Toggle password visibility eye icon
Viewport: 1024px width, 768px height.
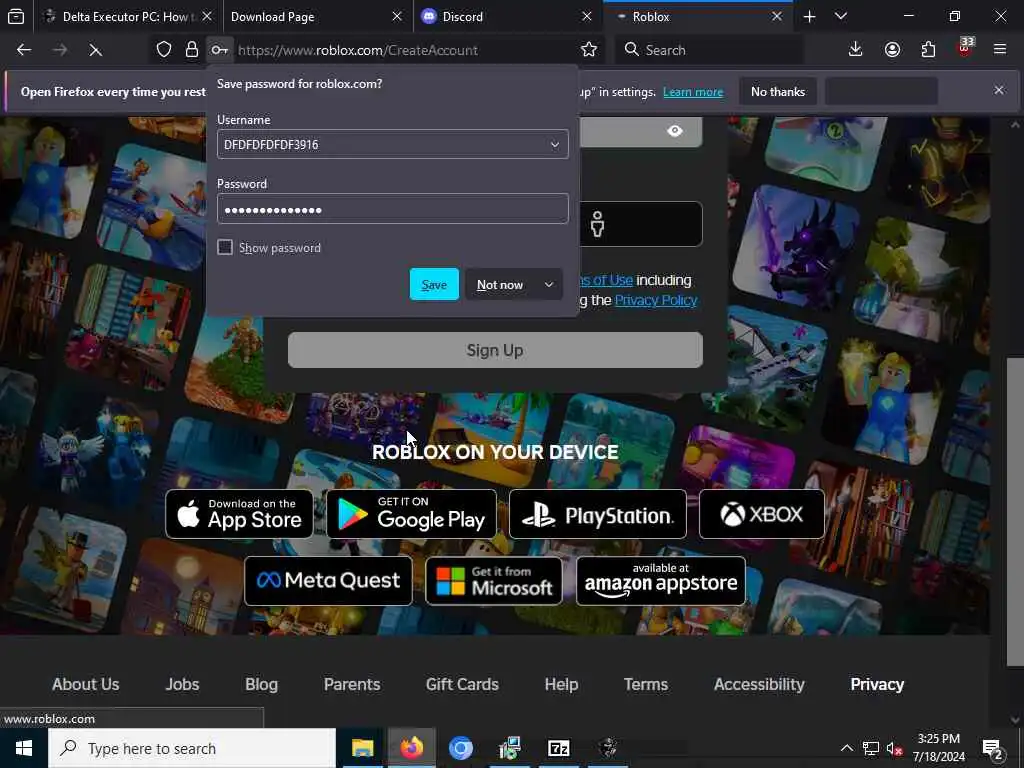coord(675,131)
